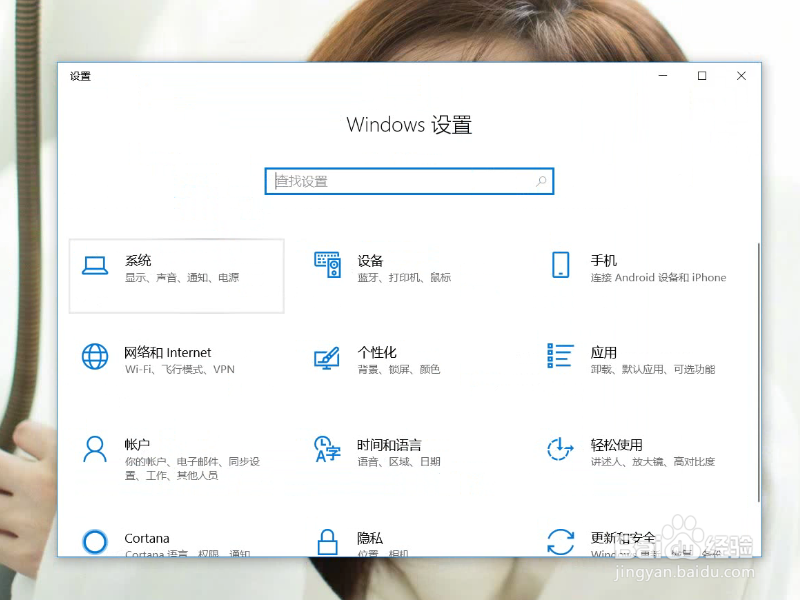Click the 时间和语言 clock icon
Screen dimensions: 800x600
click(328, 449)
